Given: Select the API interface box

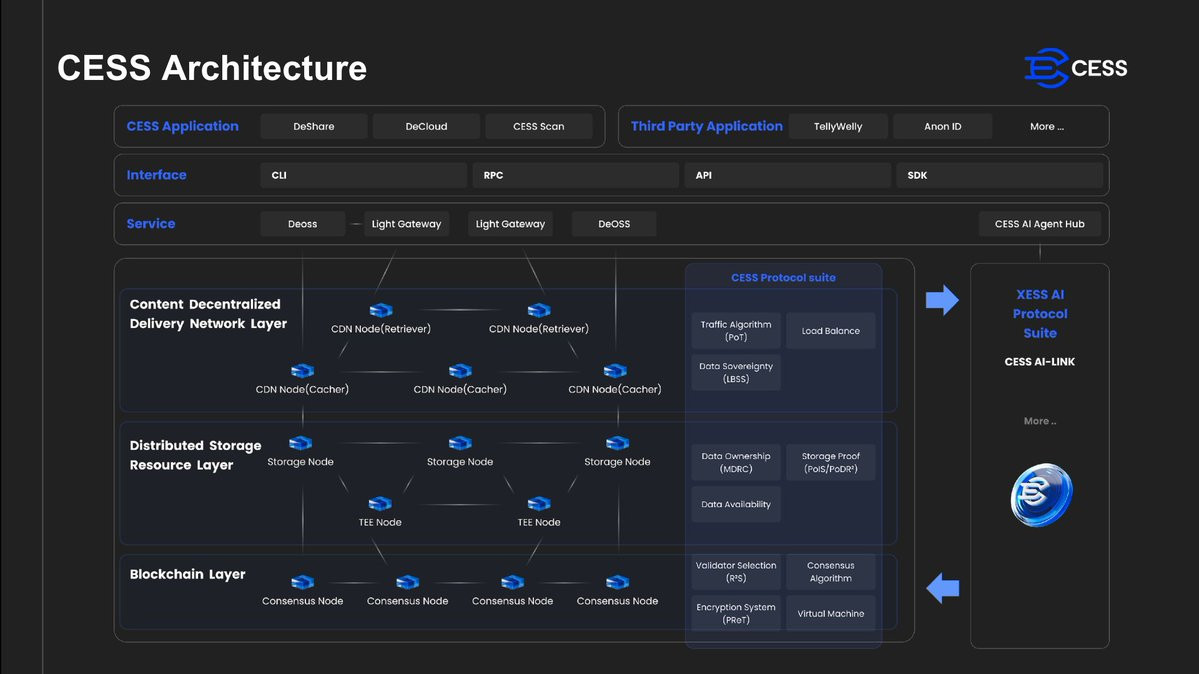Looking at the screenshot, I should 788,175.
